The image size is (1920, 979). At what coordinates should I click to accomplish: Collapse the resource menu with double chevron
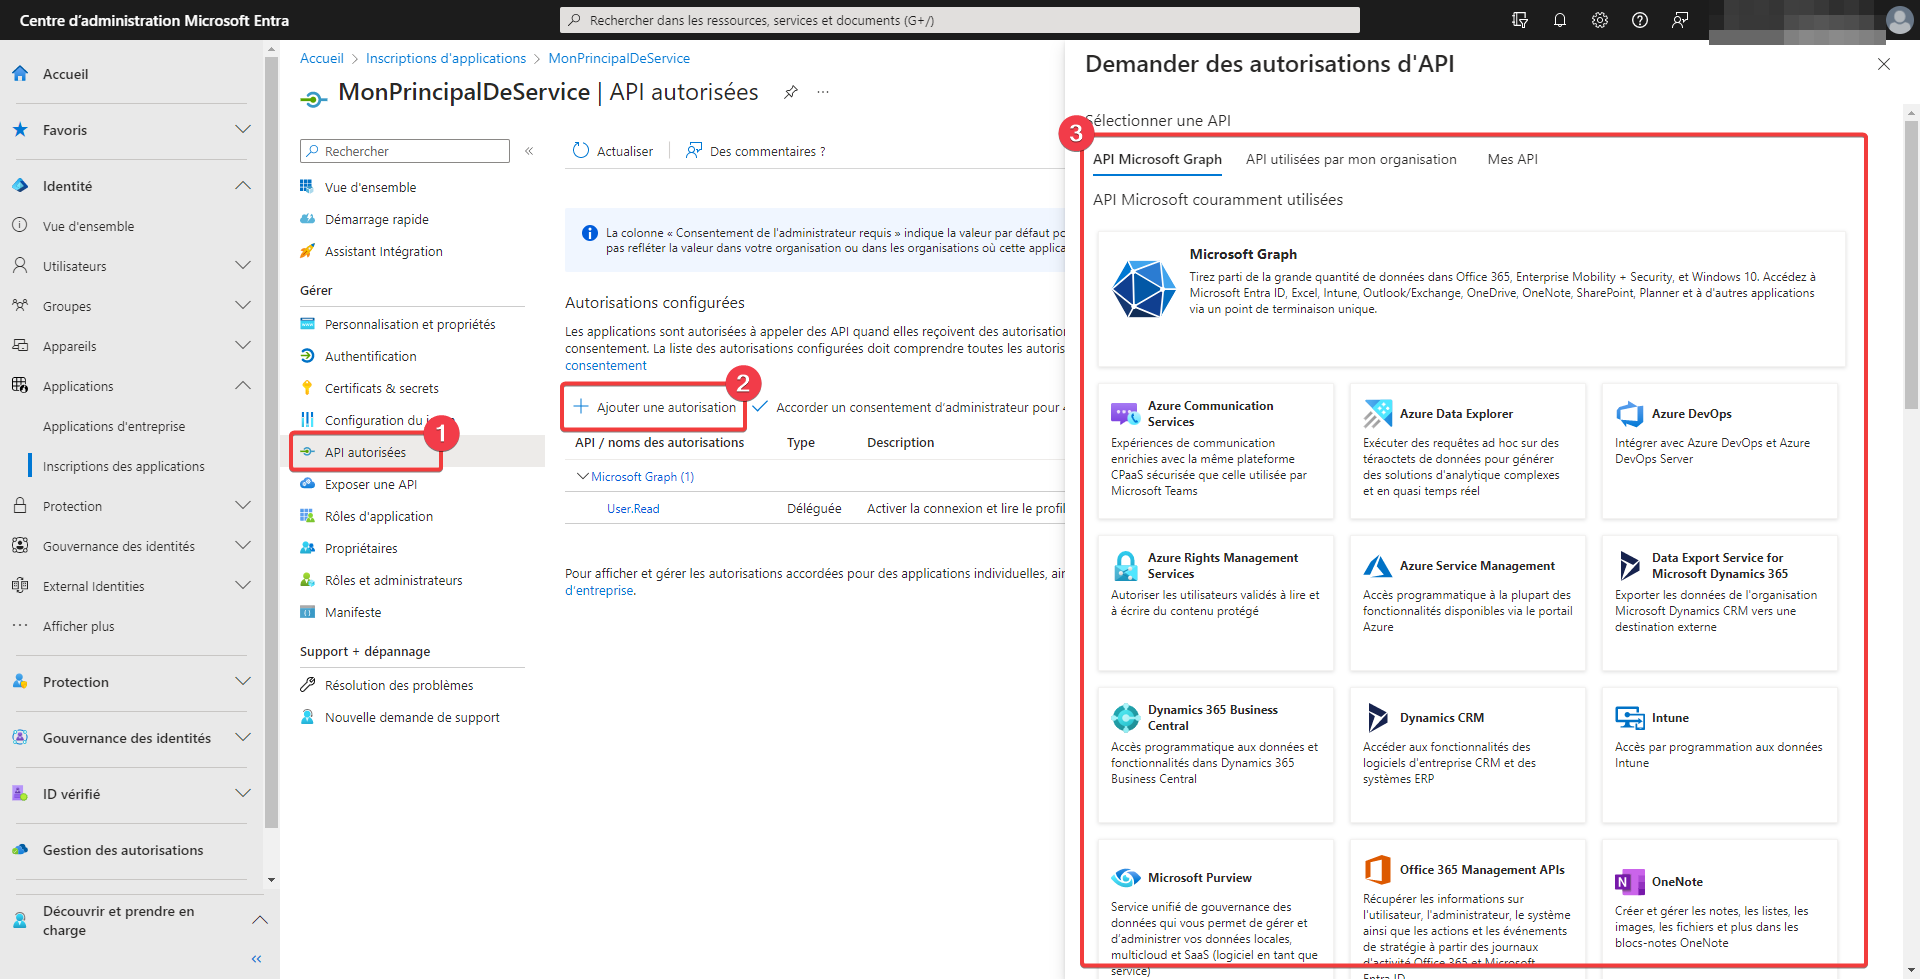pyautogui.click(x=529, y=151)
